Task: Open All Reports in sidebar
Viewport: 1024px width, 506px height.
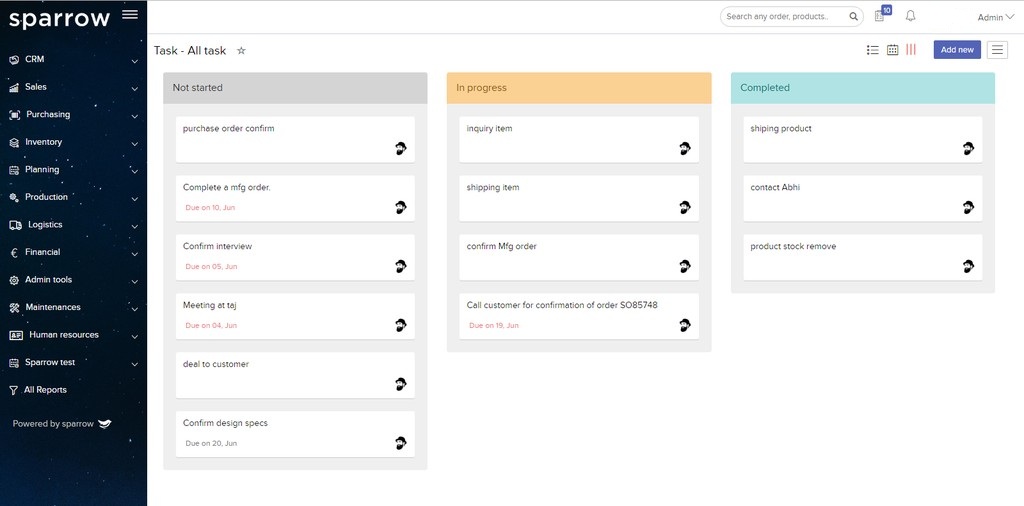Action: [45, 390]
